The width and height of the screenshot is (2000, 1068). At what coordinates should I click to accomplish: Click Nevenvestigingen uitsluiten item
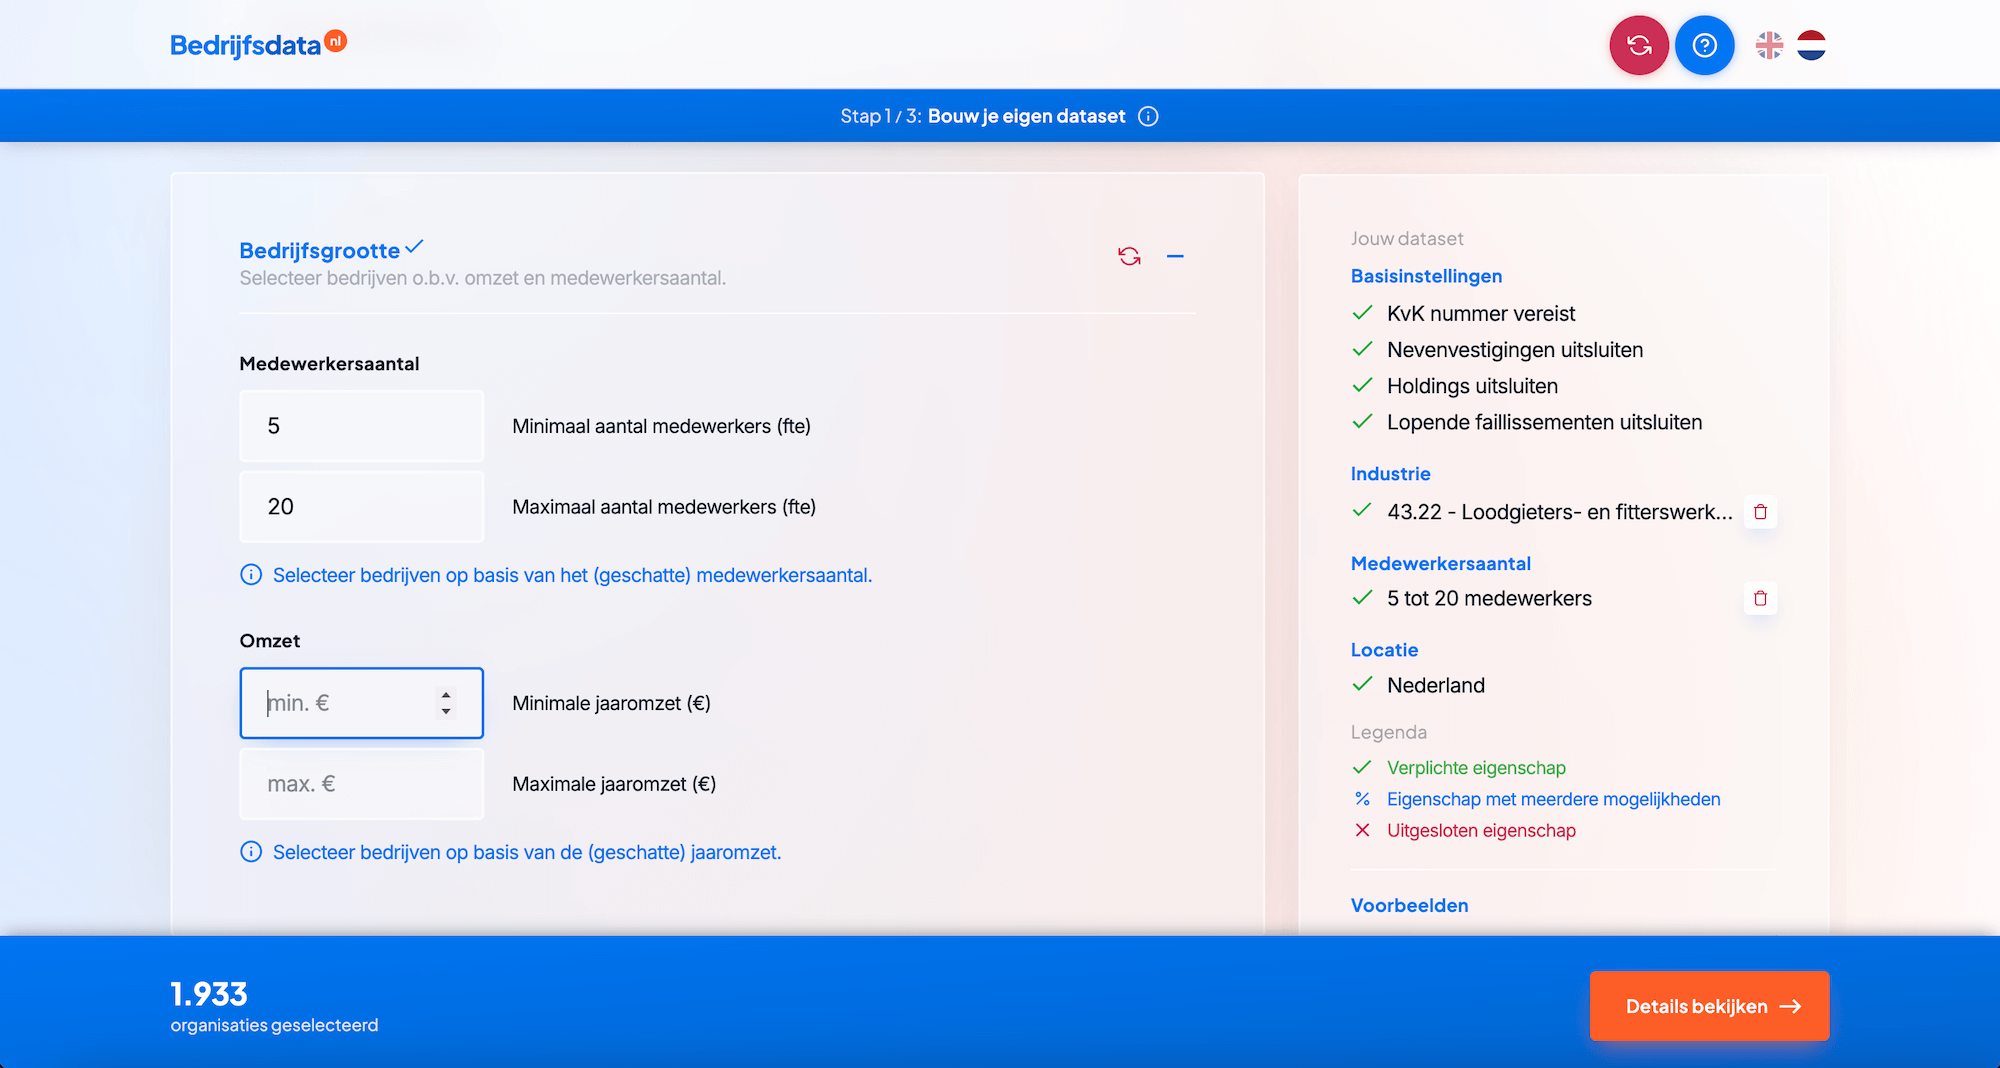[x=1515, y=350]
